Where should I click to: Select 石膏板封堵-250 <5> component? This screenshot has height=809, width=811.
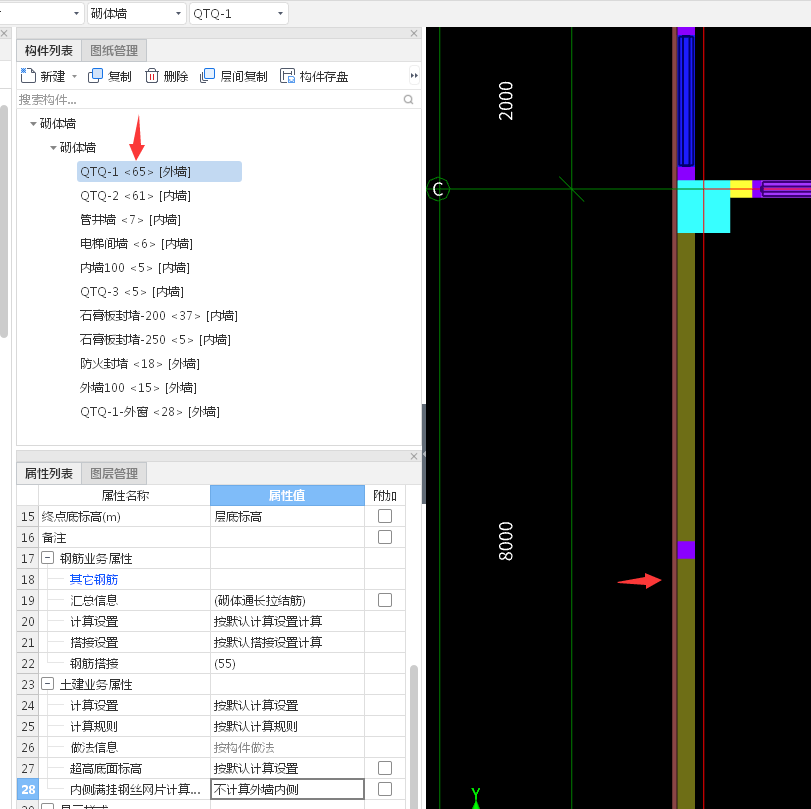tap(155, 340)
